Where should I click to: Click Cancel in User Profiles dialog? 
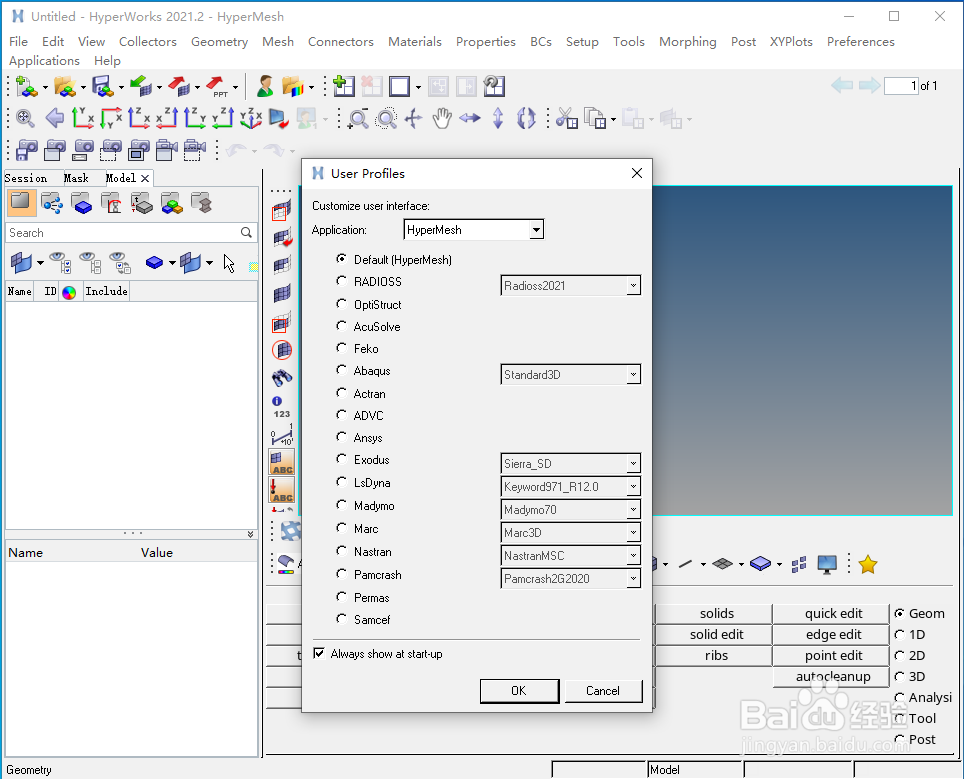[x=603, y=691]
